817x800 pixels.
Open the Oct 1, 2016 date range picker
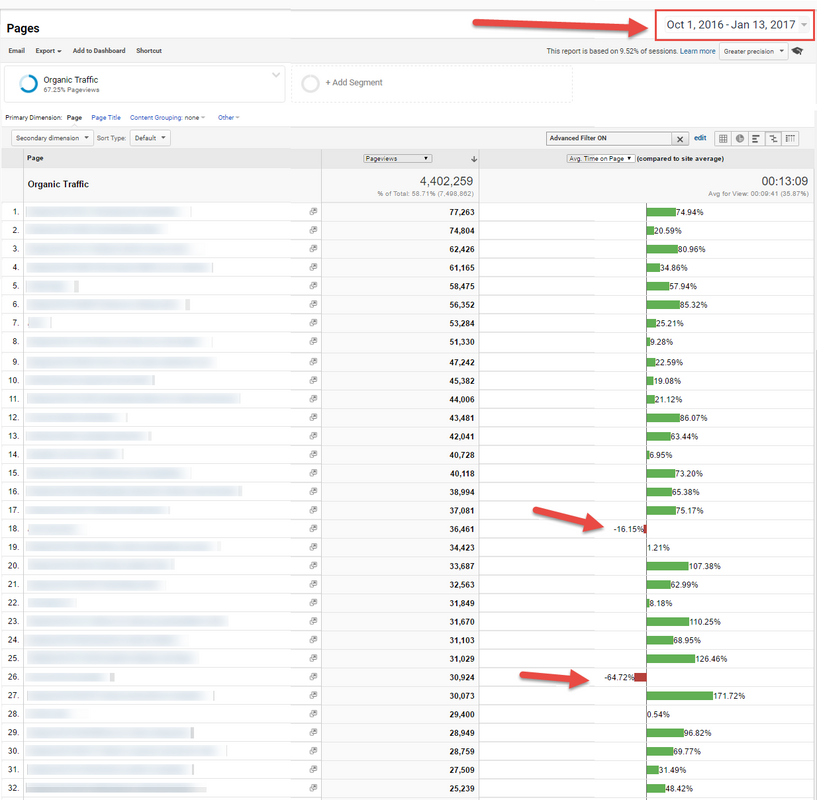[x=733, y=24]
